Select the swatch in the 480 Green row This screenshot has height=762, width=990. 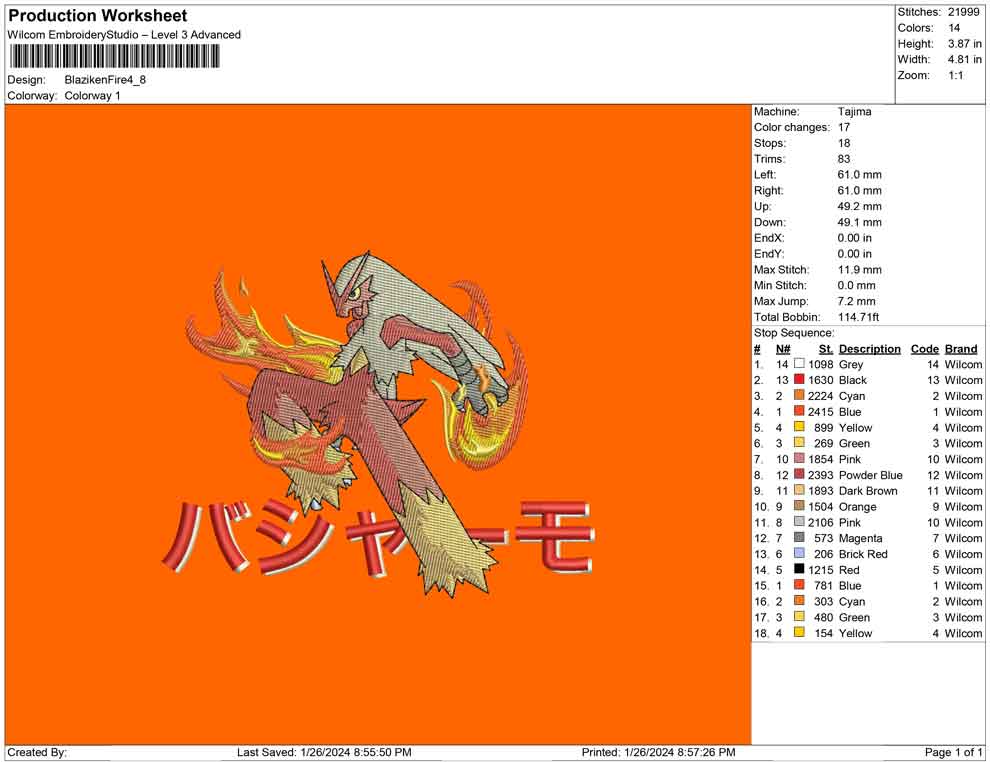[799, 616]
